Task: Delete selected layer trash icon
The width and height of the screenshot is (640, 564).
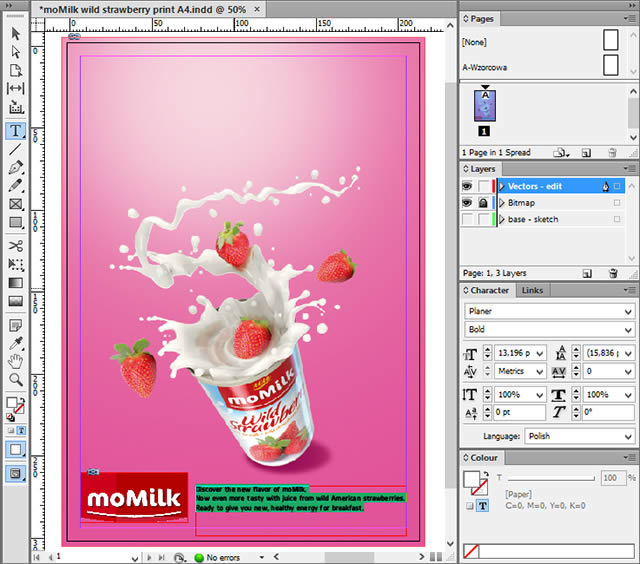Action: pos(613,273)
